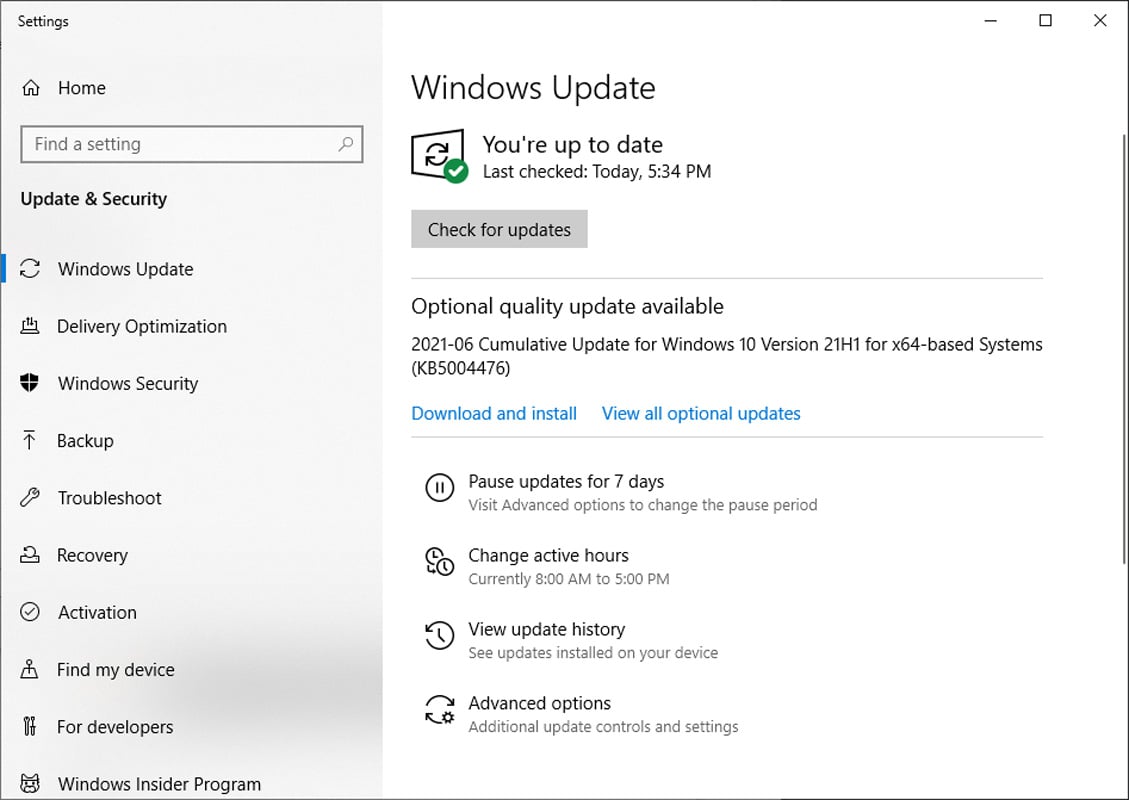The width and height of the screenshot is (1129, 800).
Task: Click Download and install link
Action: pyautogui.click(x=494, y=413)
